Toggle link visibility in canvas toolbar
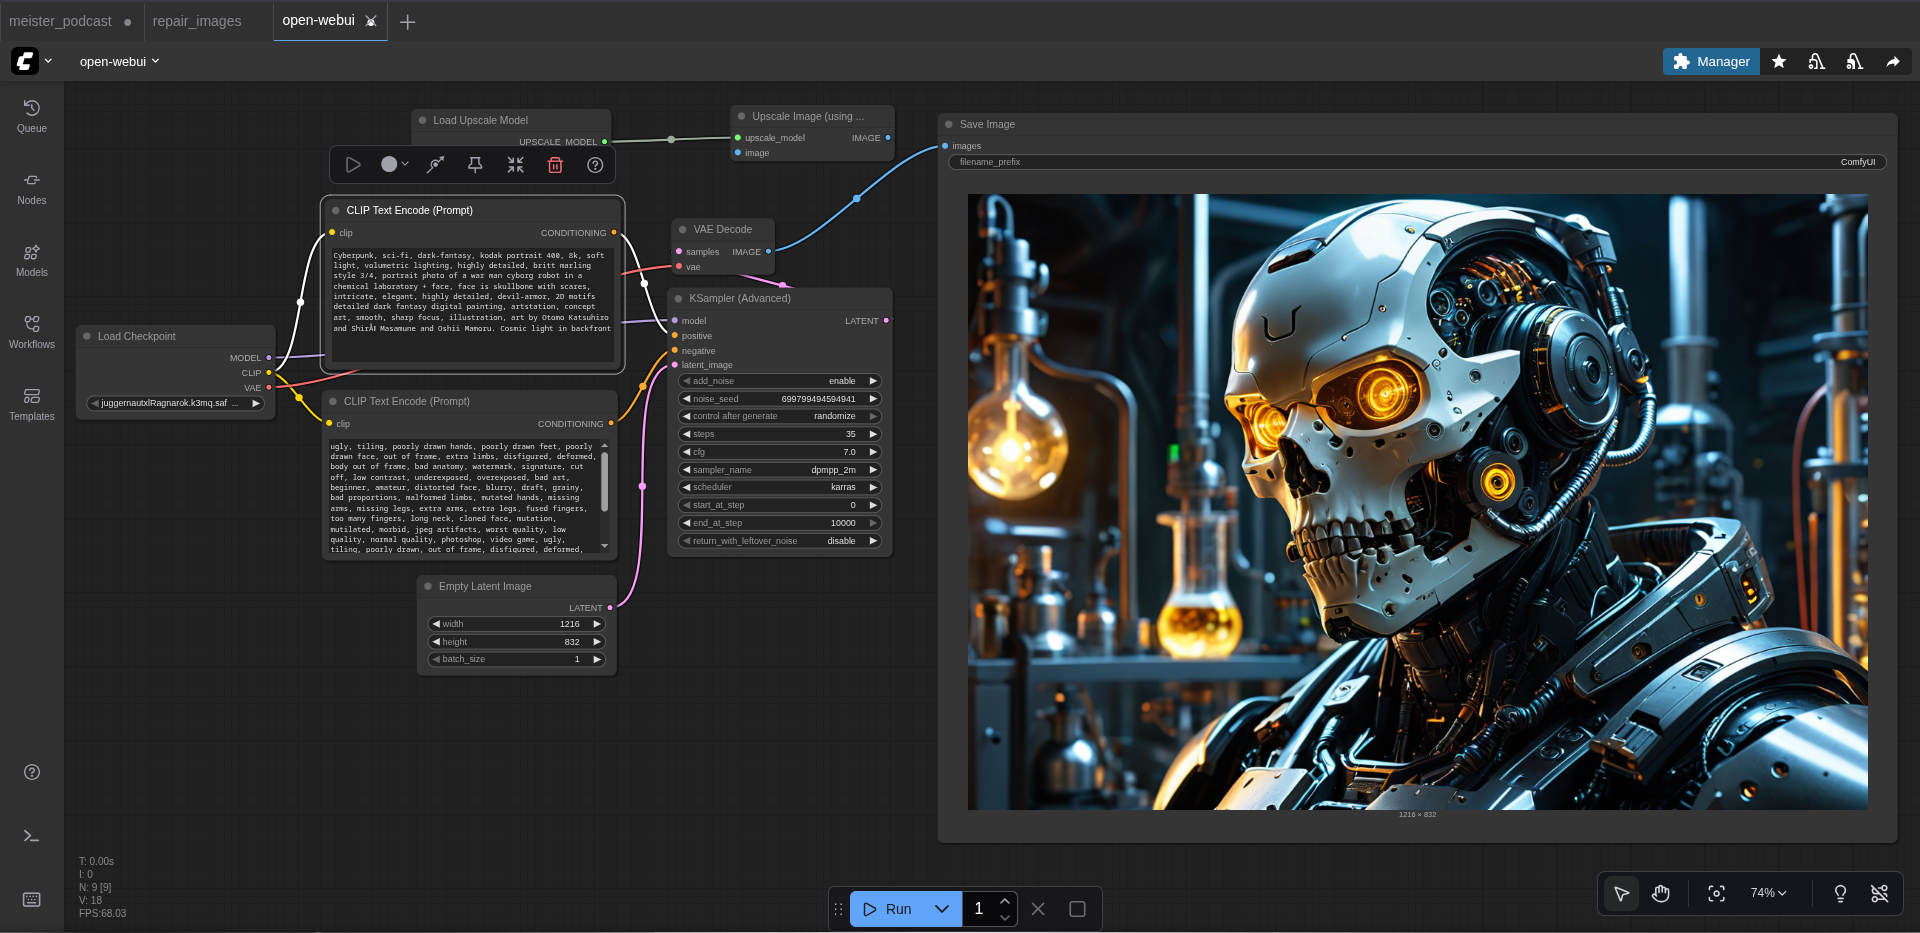This screenshot has width=1920, height=933. [1879, 893]
